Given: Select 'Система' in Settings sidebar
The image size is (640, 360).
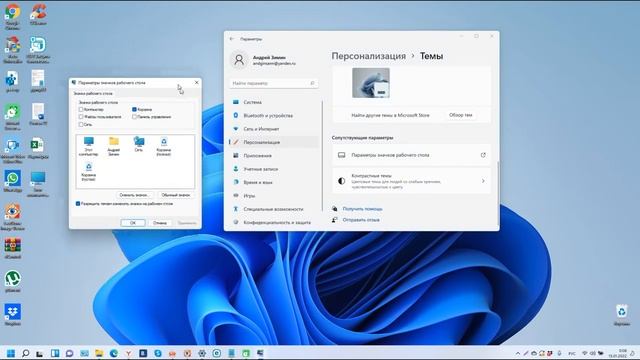Looking at the screenshot, I should click(274, 102).
